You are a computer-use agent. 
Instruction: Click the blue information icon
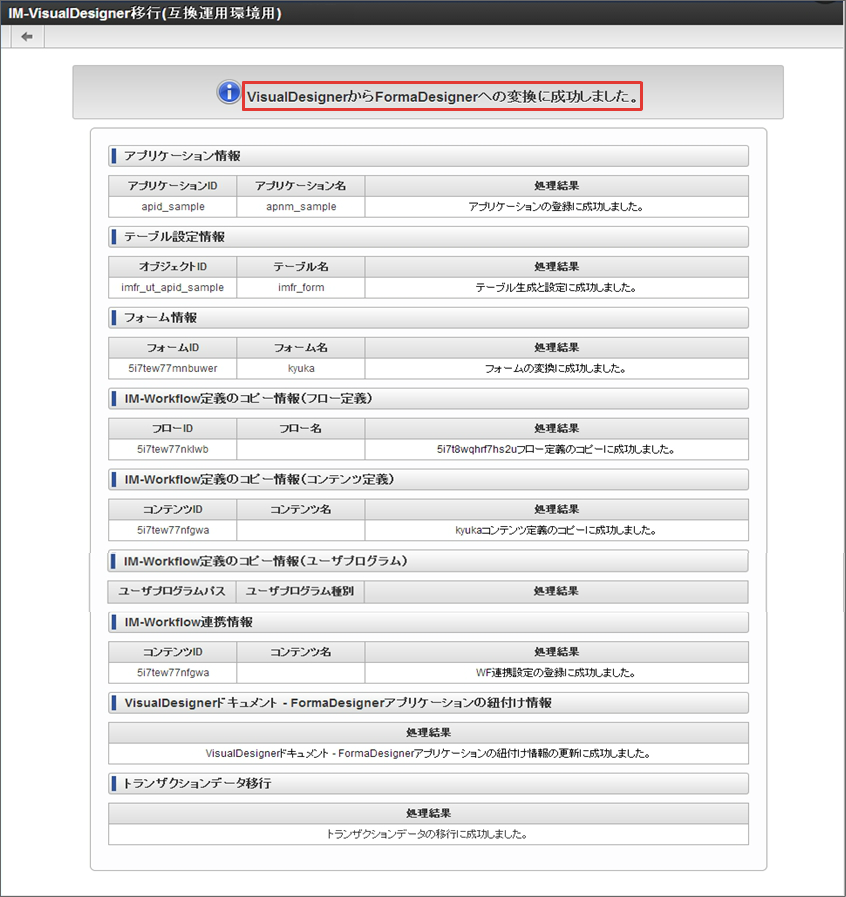(x=228, y=92)
